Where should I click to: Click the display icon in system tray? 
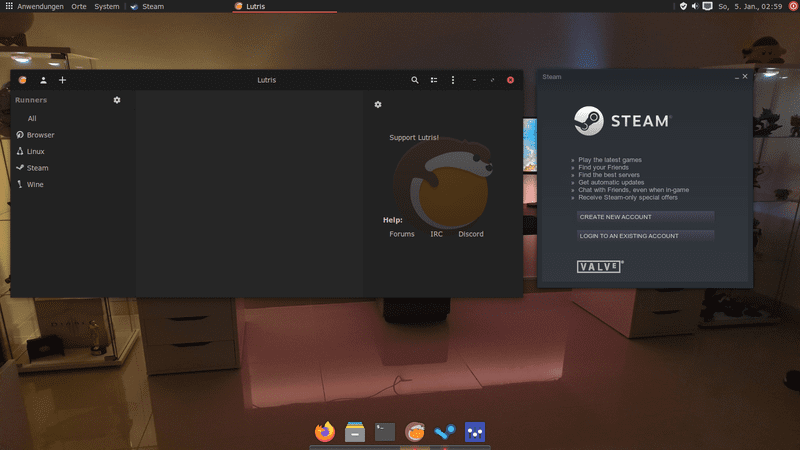tap(708, 6)
